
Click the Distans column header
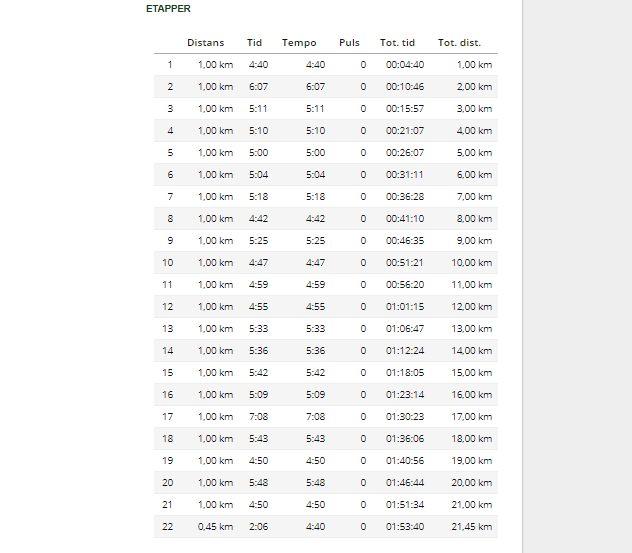(205, 43)
